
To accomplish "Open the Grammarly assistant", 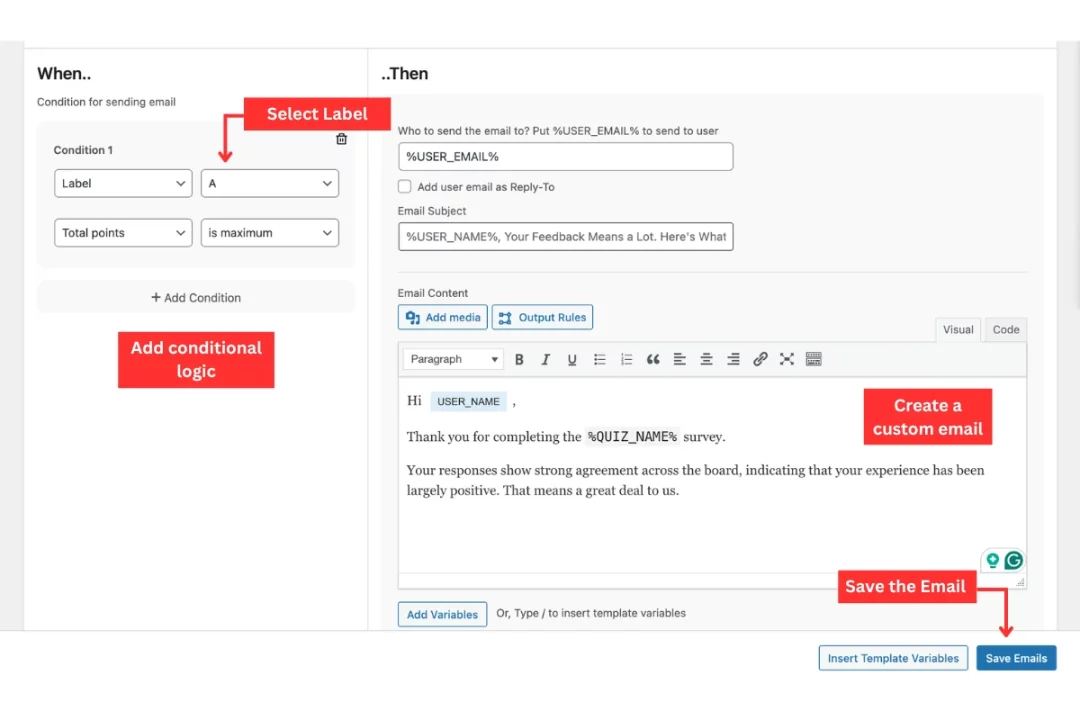I will tap(1016, 561).
